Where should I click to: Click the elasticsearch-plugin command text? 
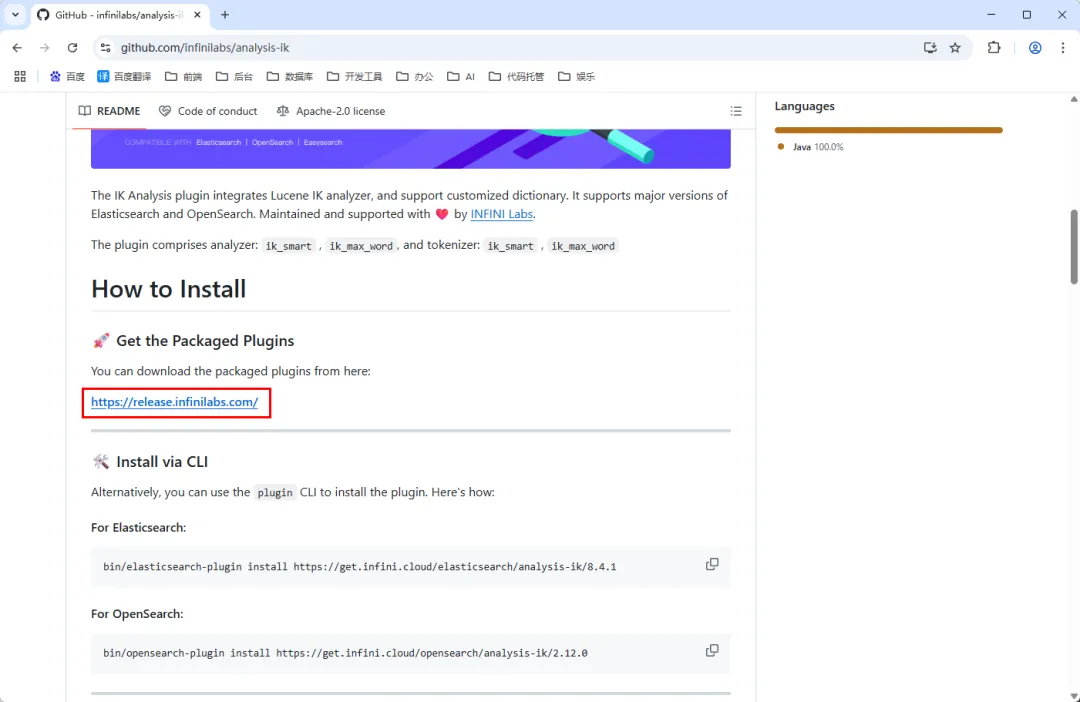coord(360,566)
